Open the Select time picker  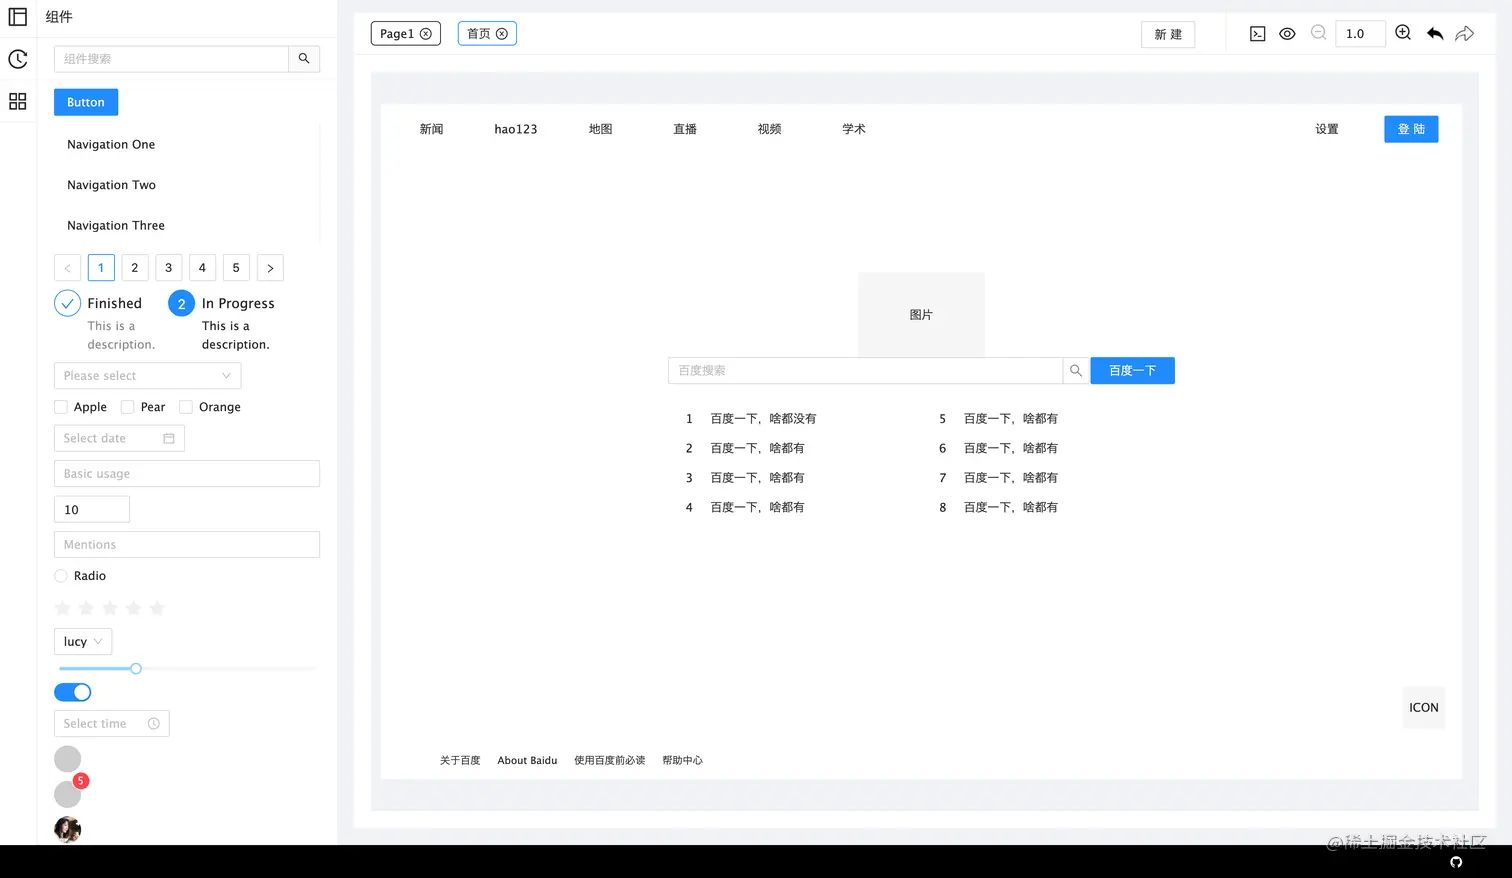(111, 724)
